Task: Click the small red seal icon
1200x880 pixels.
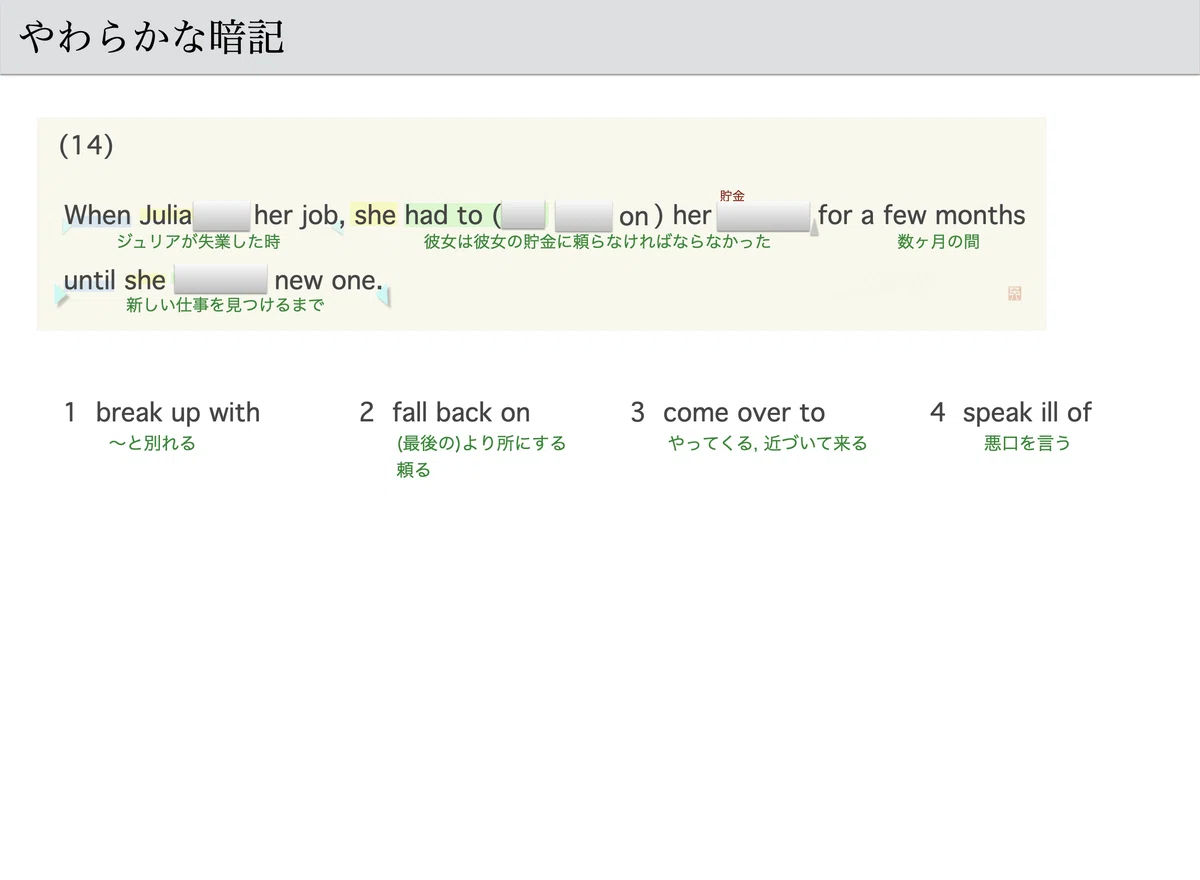Action: [x=1015, y=293]
